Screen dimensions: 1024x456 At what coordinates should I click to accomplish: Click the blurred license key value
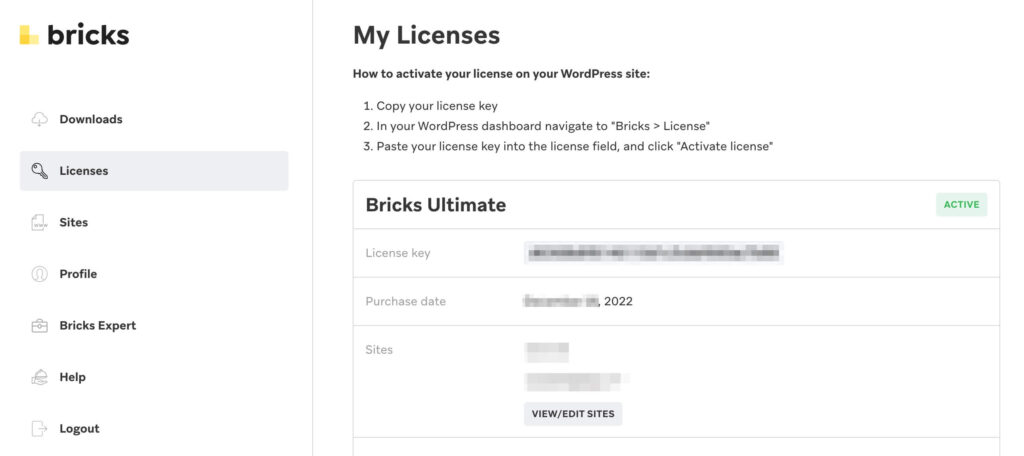[x=653, y=253]
